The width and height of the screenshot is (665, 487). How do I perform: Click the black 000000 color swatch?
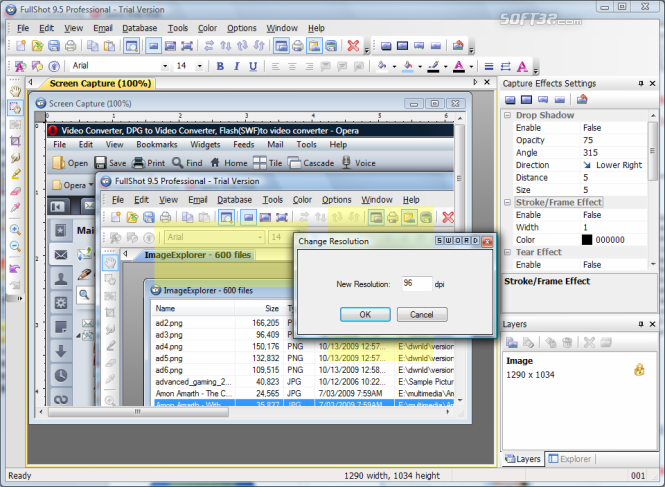click(587, 240)
